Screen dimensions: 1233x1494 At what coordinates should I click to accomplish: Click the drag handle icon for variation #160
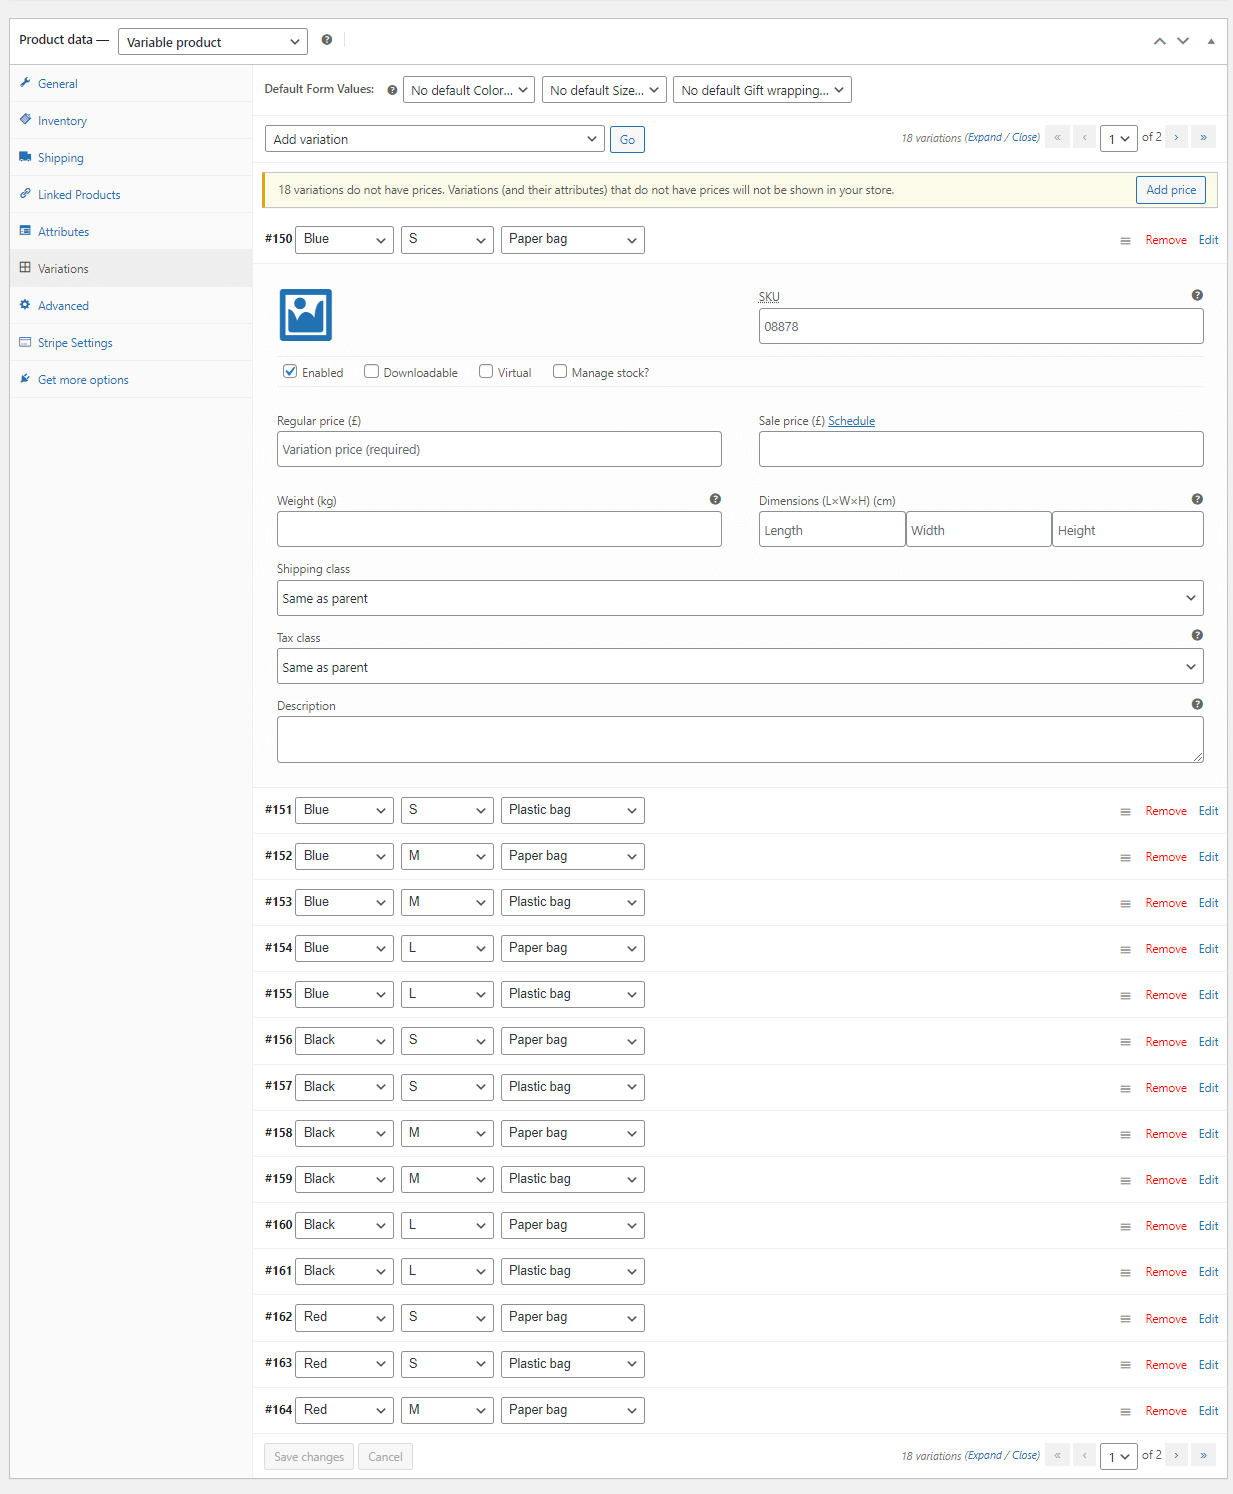1125,1227
